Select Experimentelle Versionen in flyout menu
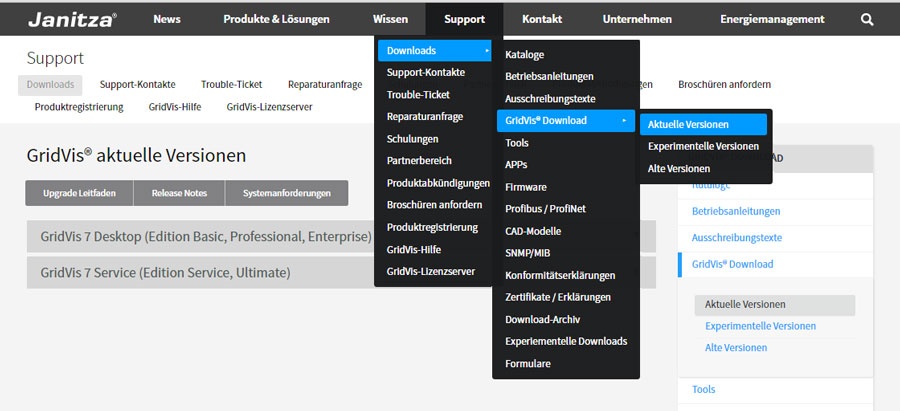Image resolution: width=900 pixels, height=411 pixels. tap(703, 146)
